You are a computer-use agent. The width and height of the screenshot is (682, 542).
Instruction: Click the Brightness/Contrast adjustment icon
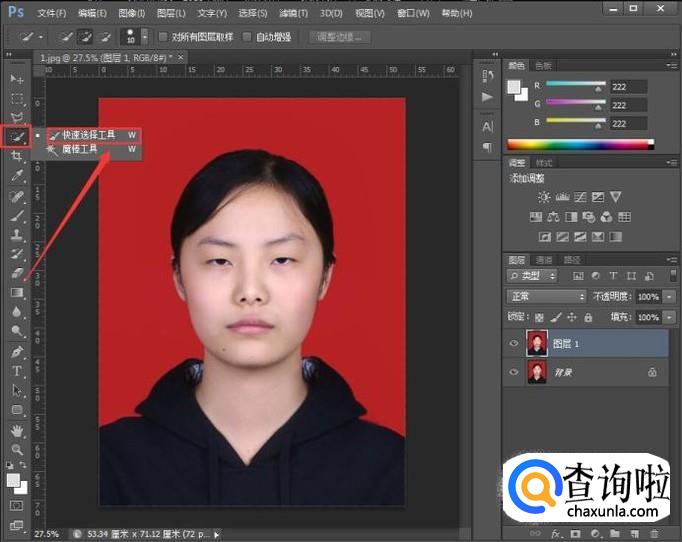543,197
